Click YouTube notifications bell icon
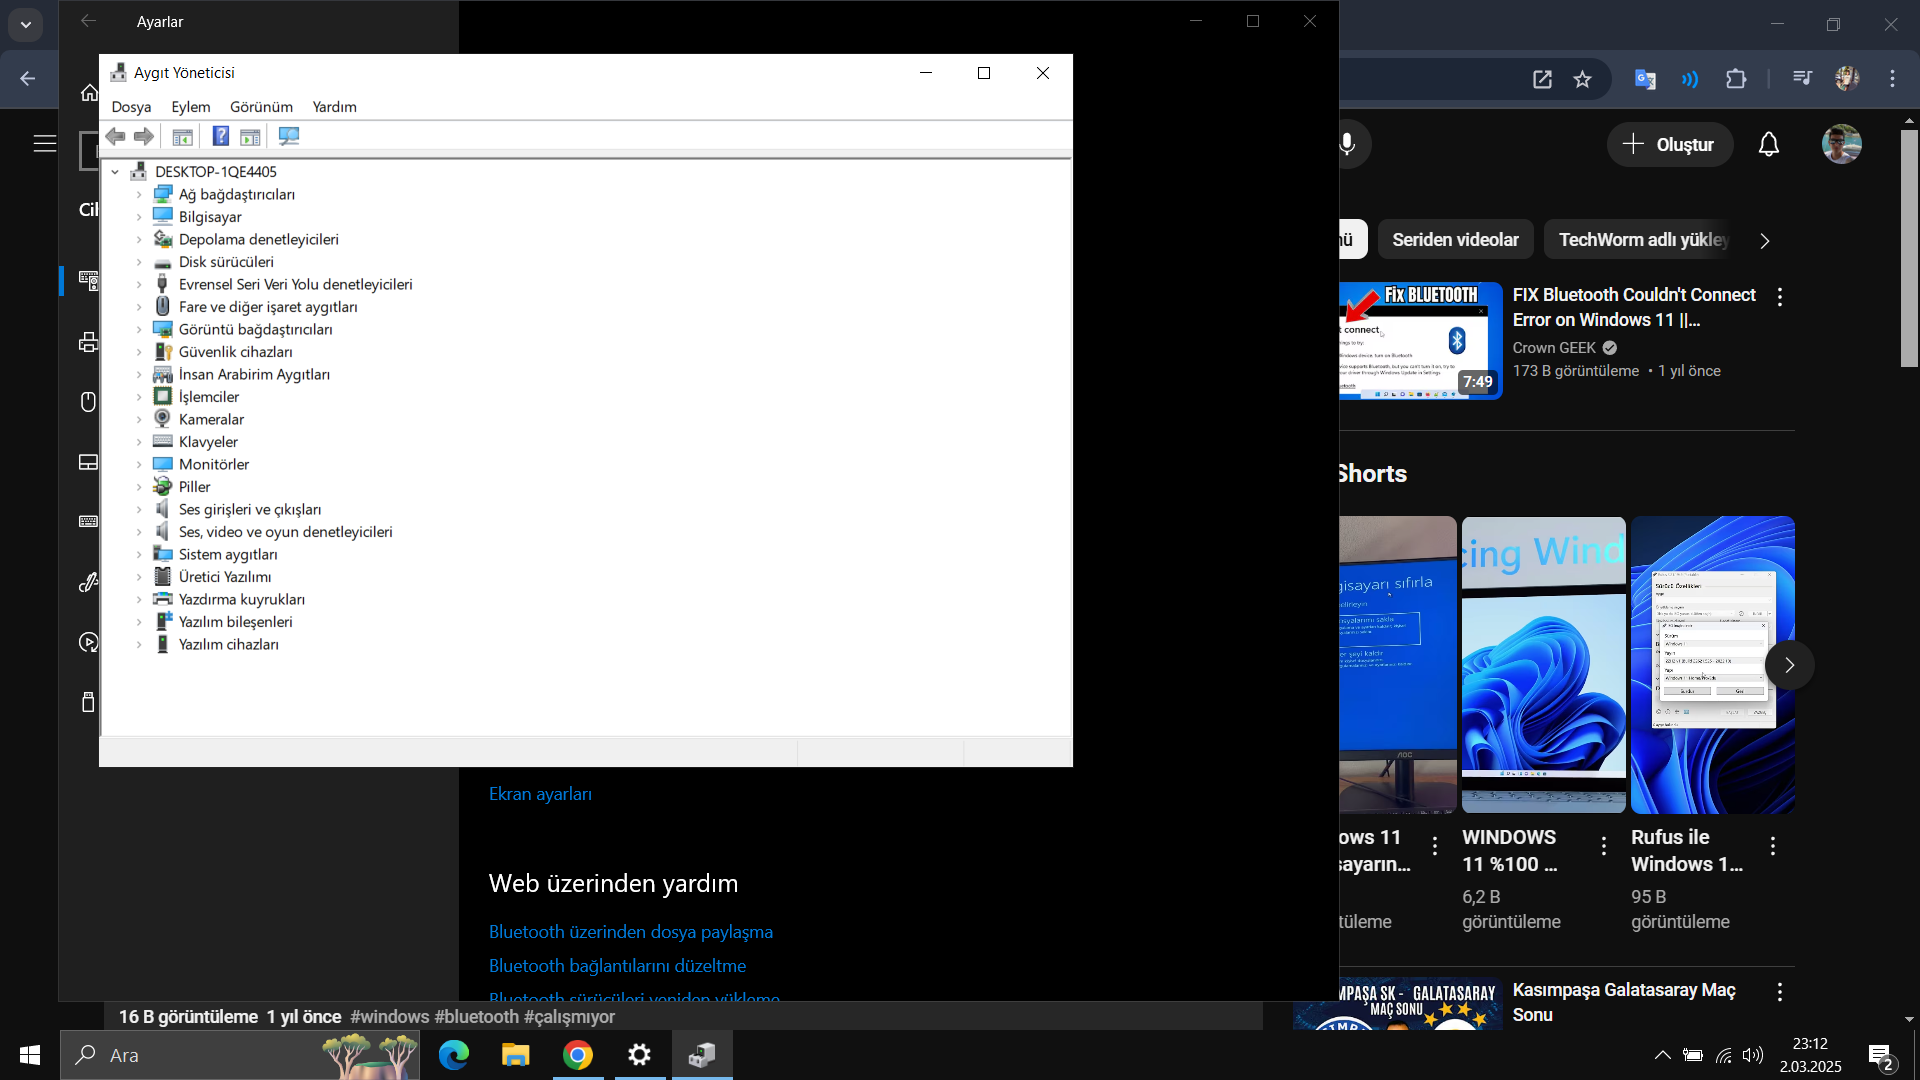Image resolution: width=1920 pixels, height=1080 pixels. 1768,145
